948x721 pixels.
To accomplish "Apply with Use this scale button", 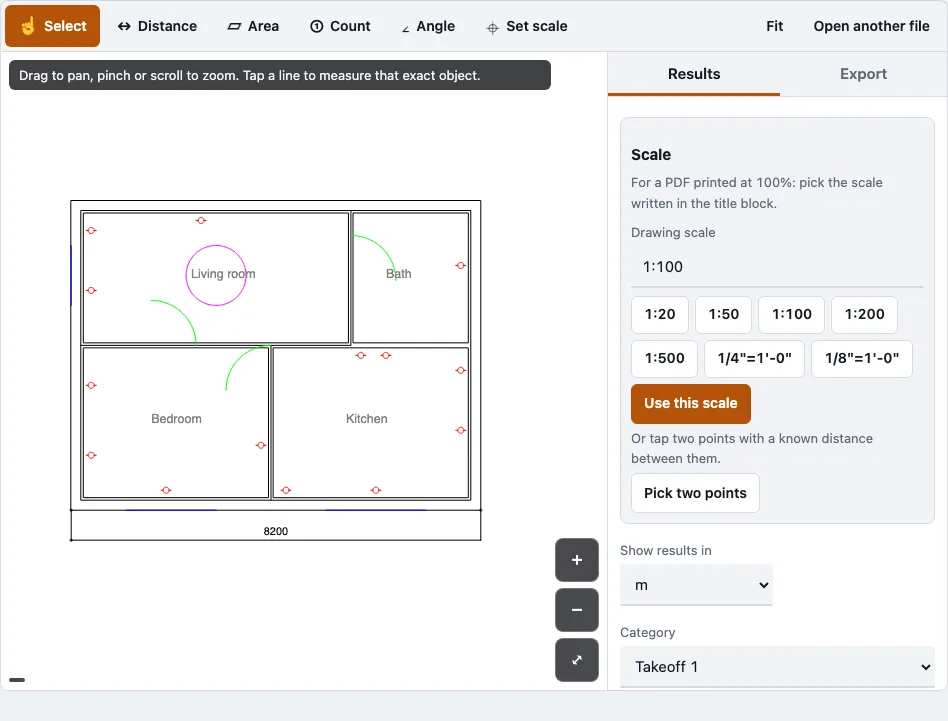I will (690, 403).
